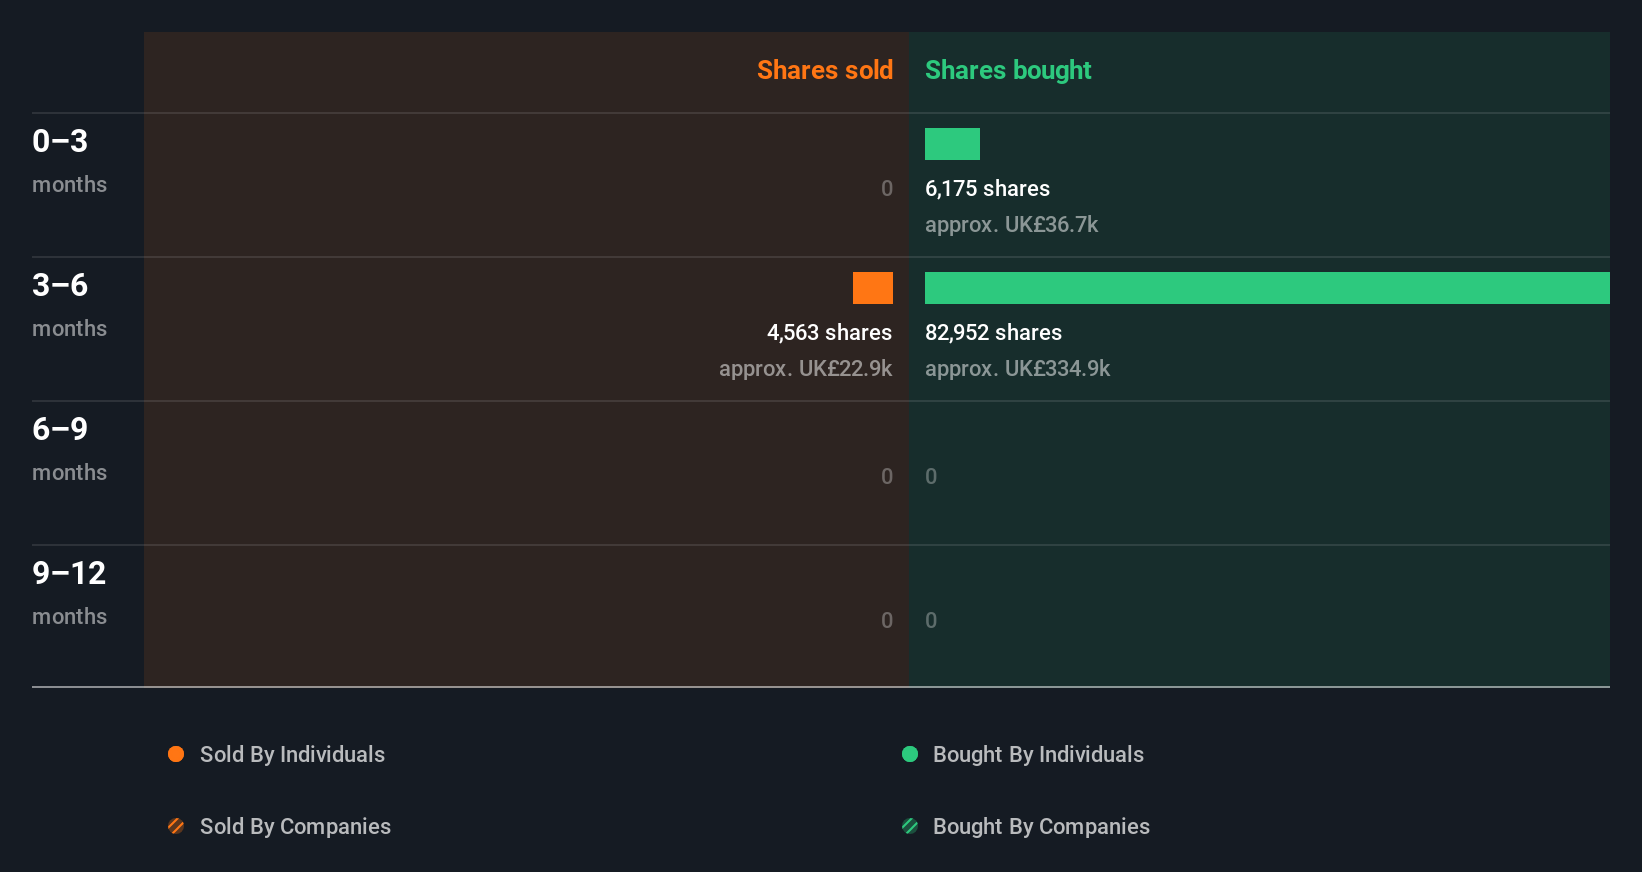Click the orange sold bar in 3–6 months row
The height and width of the screenshot is (872, 1642).
click(873, 288)
